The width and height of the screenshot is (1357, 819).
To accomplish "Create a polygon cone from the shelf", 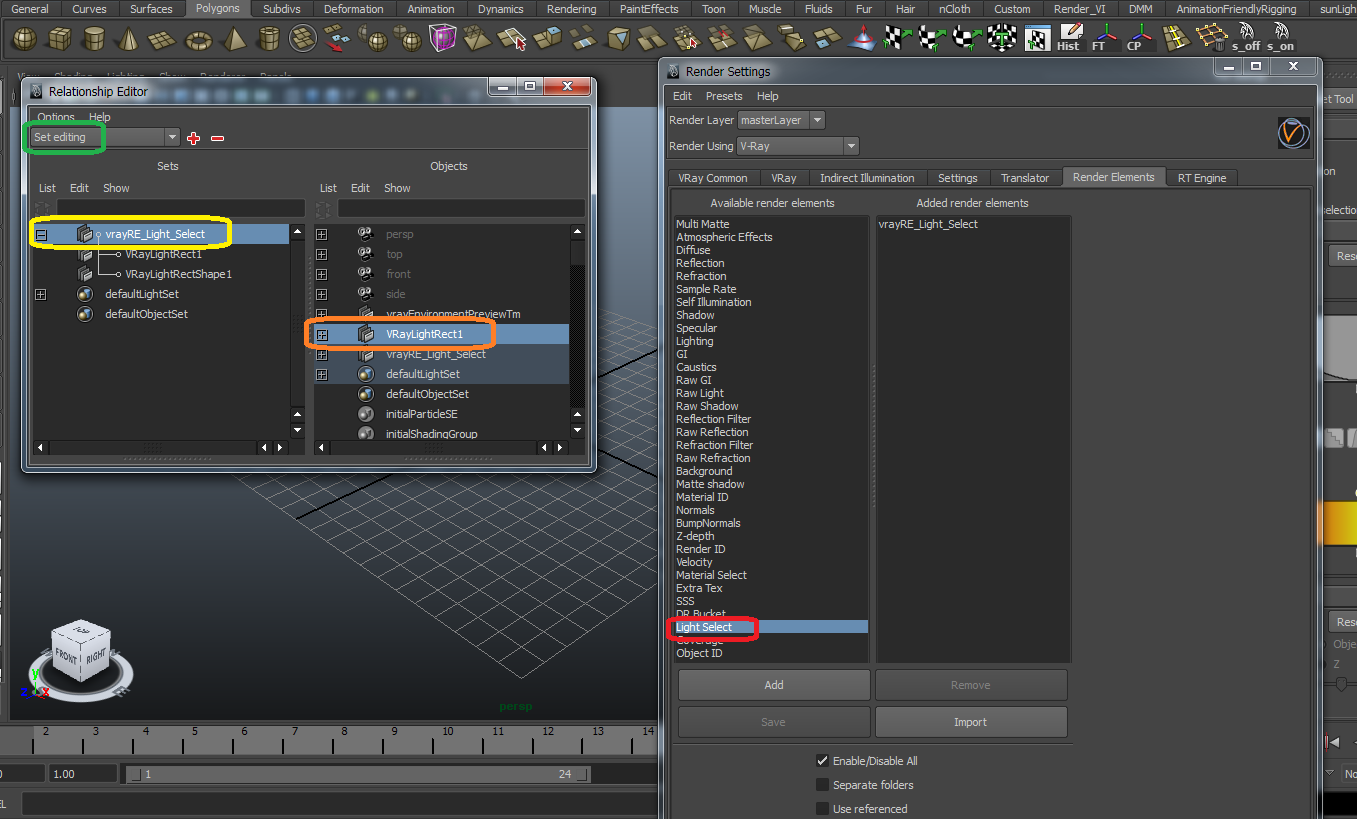I will pyautogui.click(x=127, y=39).
